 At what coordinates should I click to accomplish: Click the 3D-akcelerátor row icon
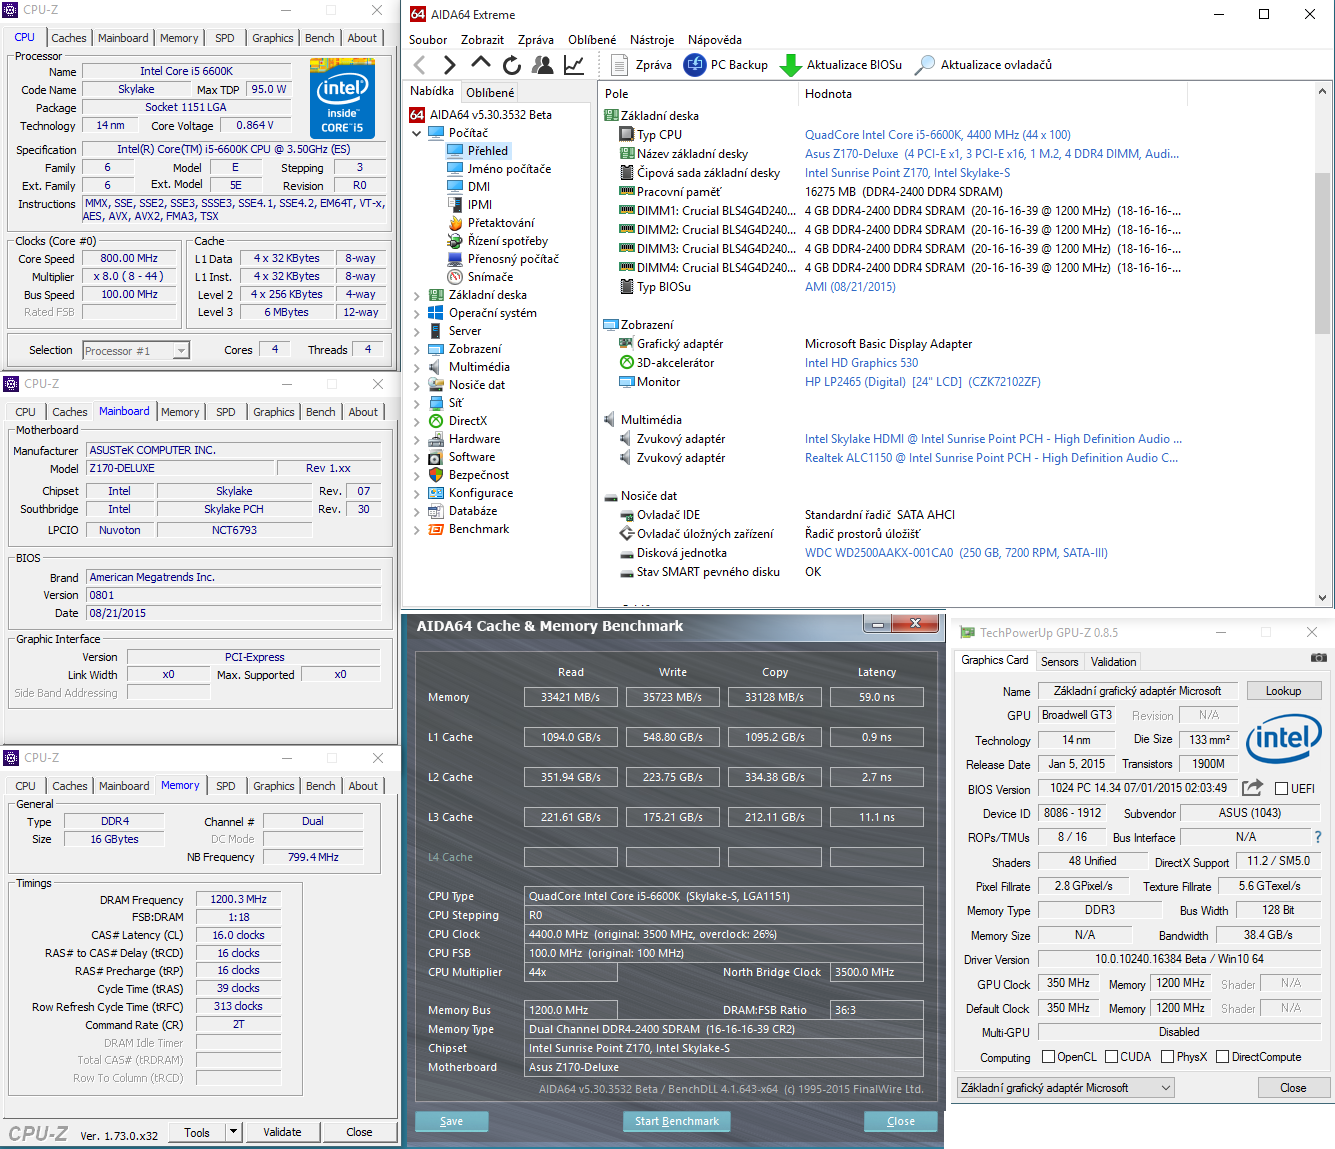tap(627, 363)
